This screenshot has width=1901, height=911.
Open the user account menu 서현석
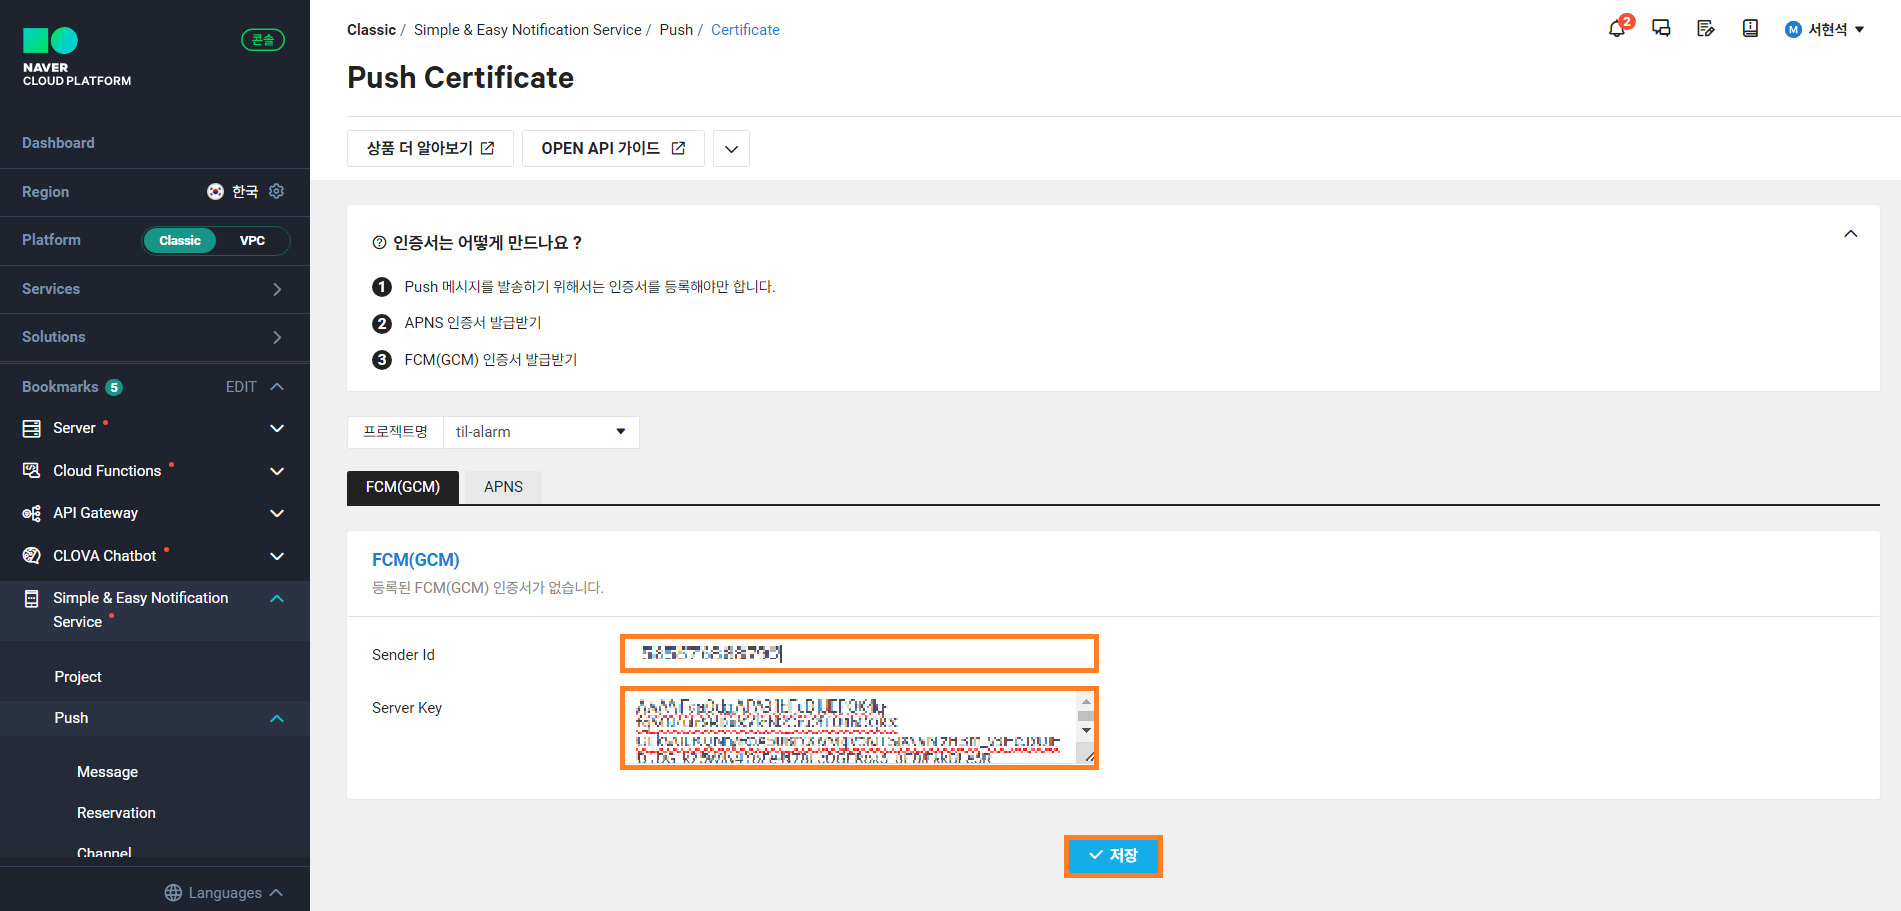click(x=1825, y=30)
